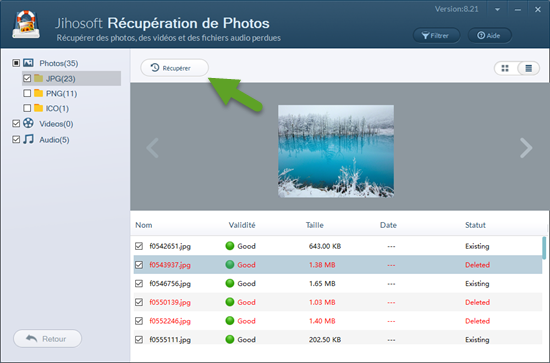Click the Videos film reel icon
550x363 pixels.
[28, 123]
